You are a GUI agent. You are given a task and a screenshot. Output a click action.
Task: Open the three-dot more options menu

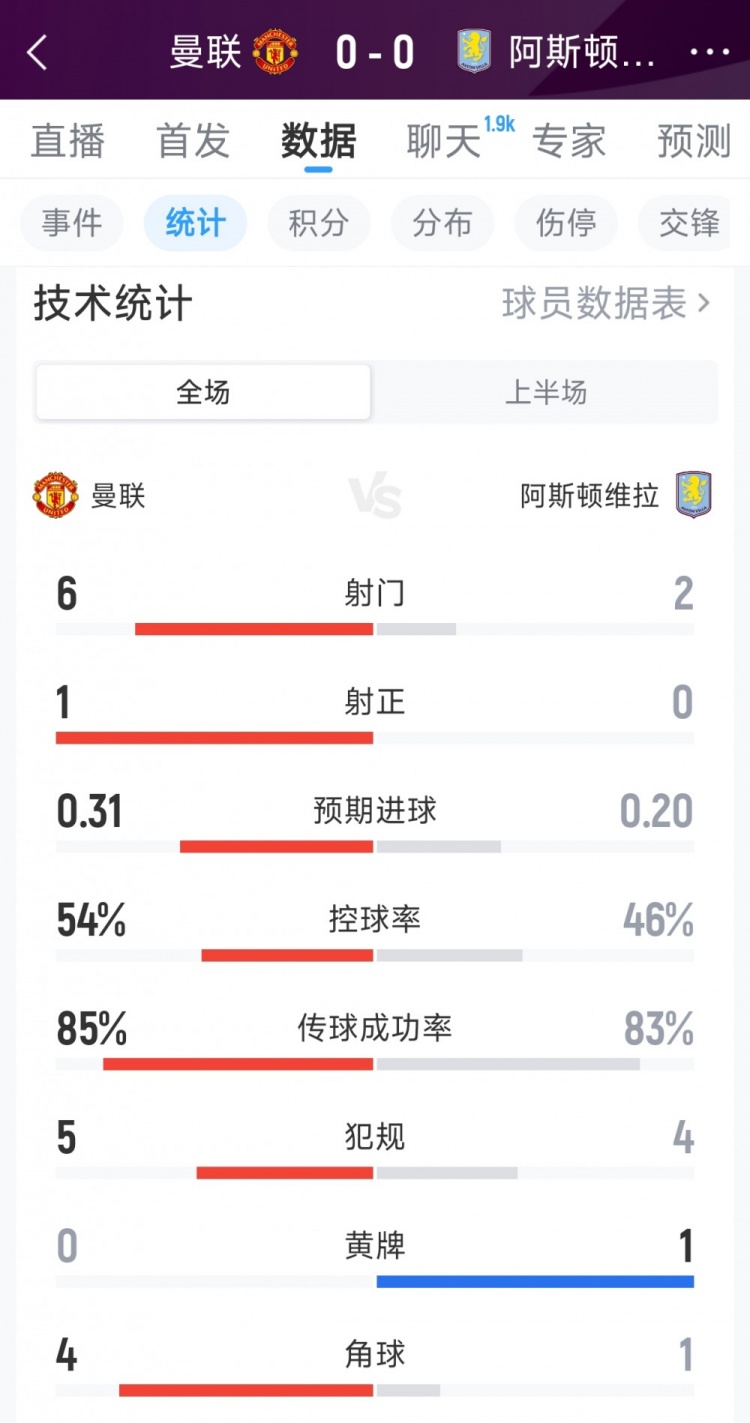[x=710, y=52]
